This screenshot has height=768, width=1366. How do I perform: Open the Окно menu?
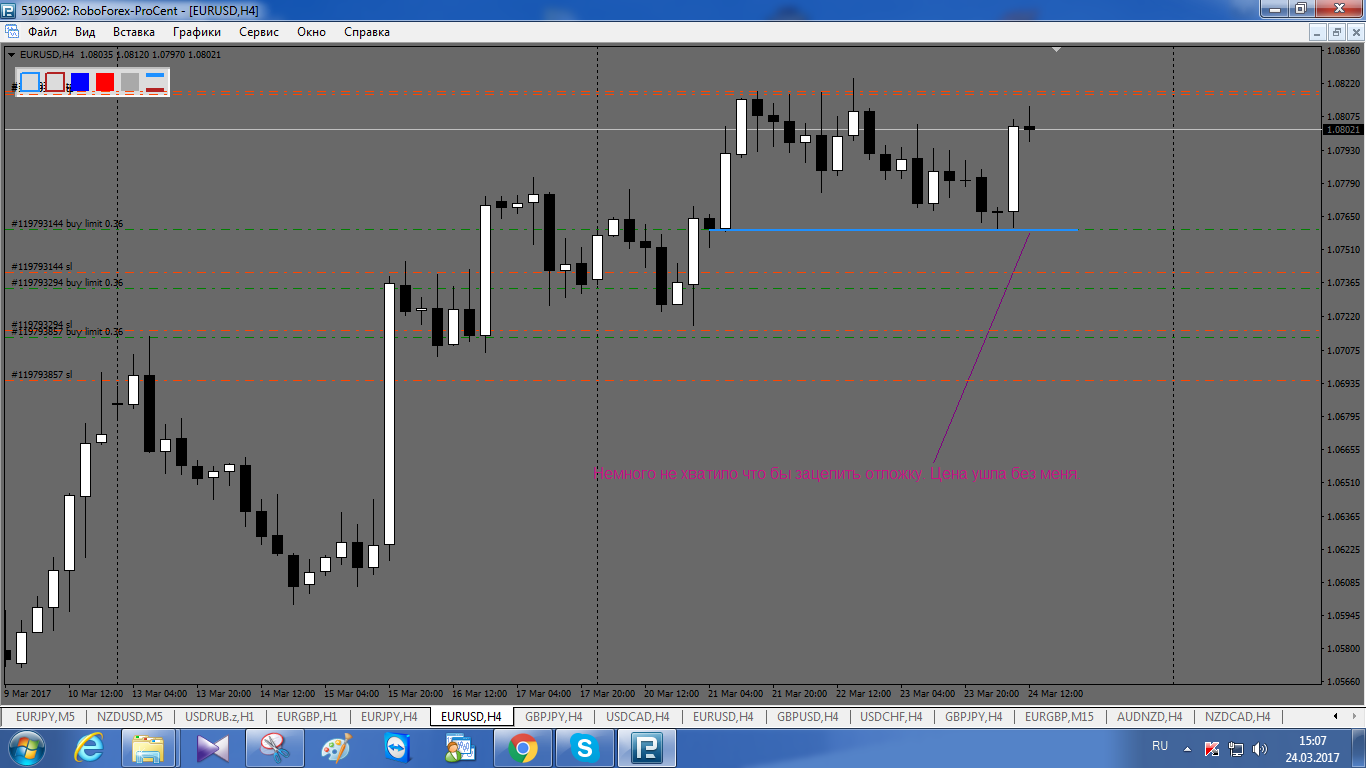(311, 32)
